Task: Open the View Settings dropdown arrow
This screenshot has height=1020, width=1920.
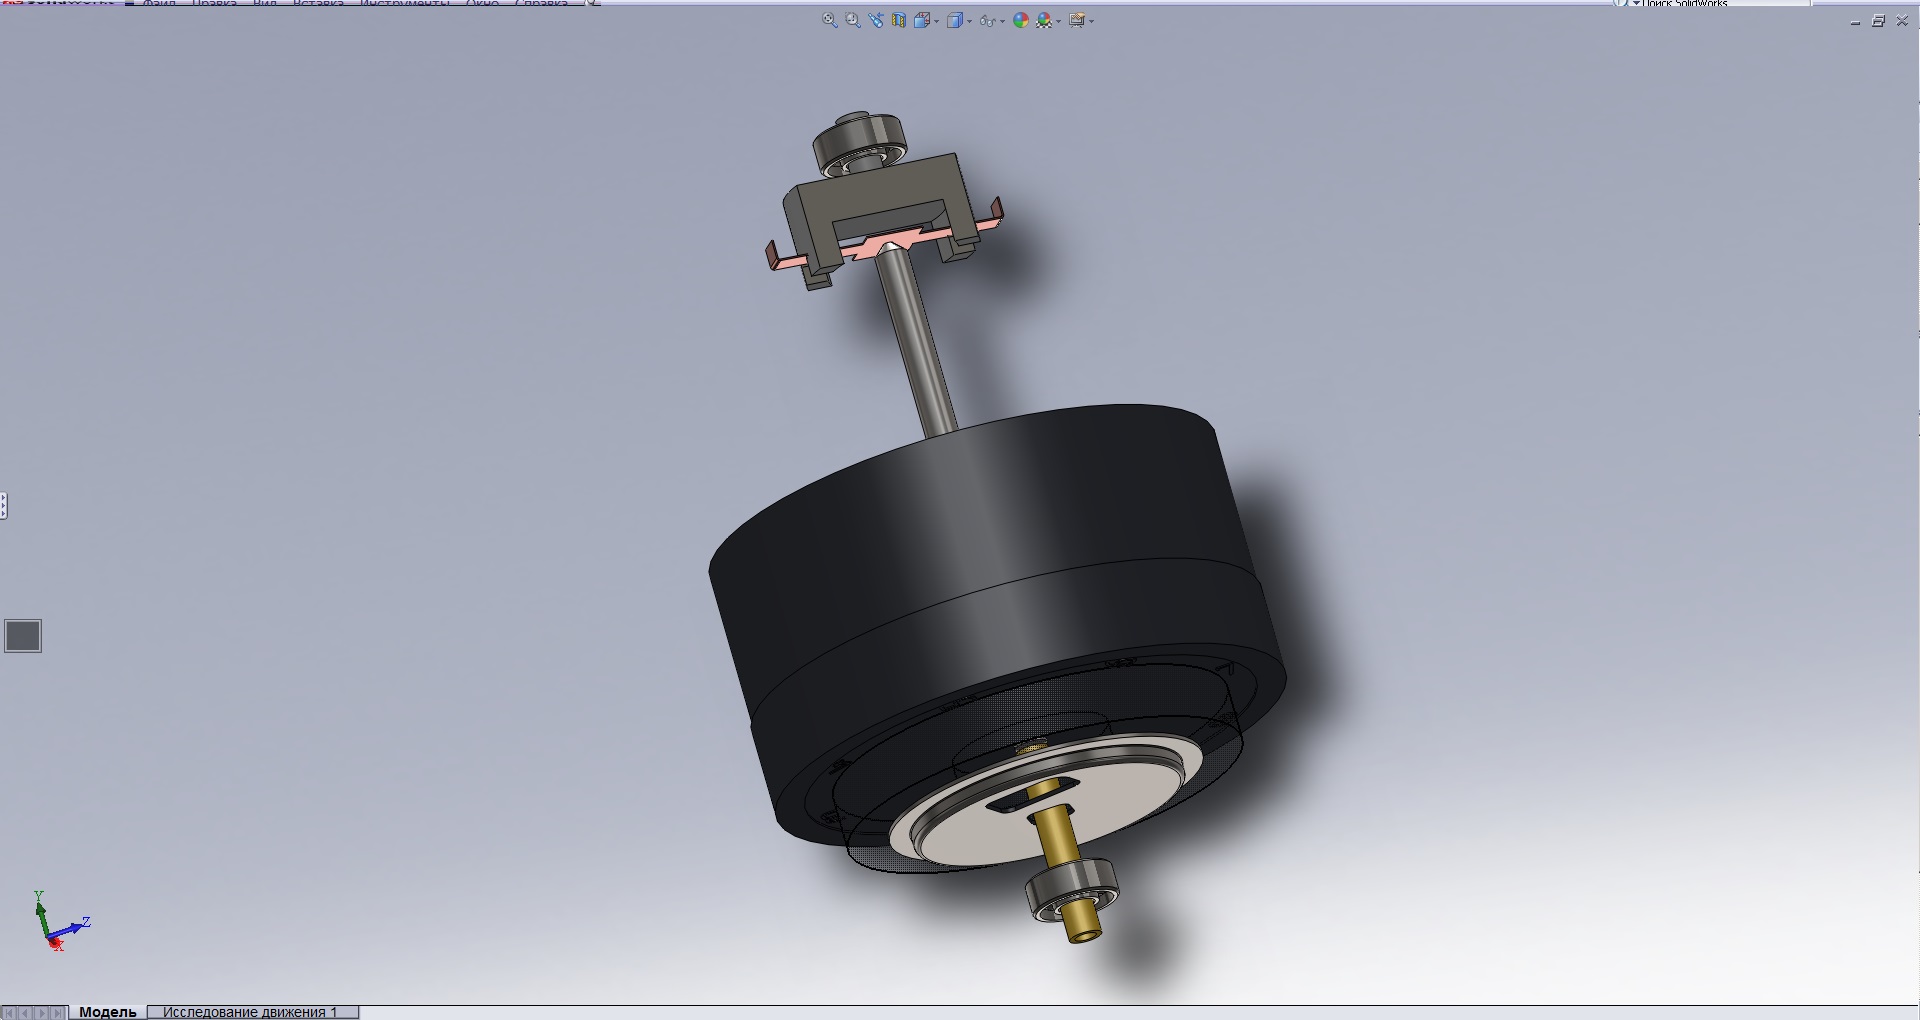Action: click(x=1091, y=21)
